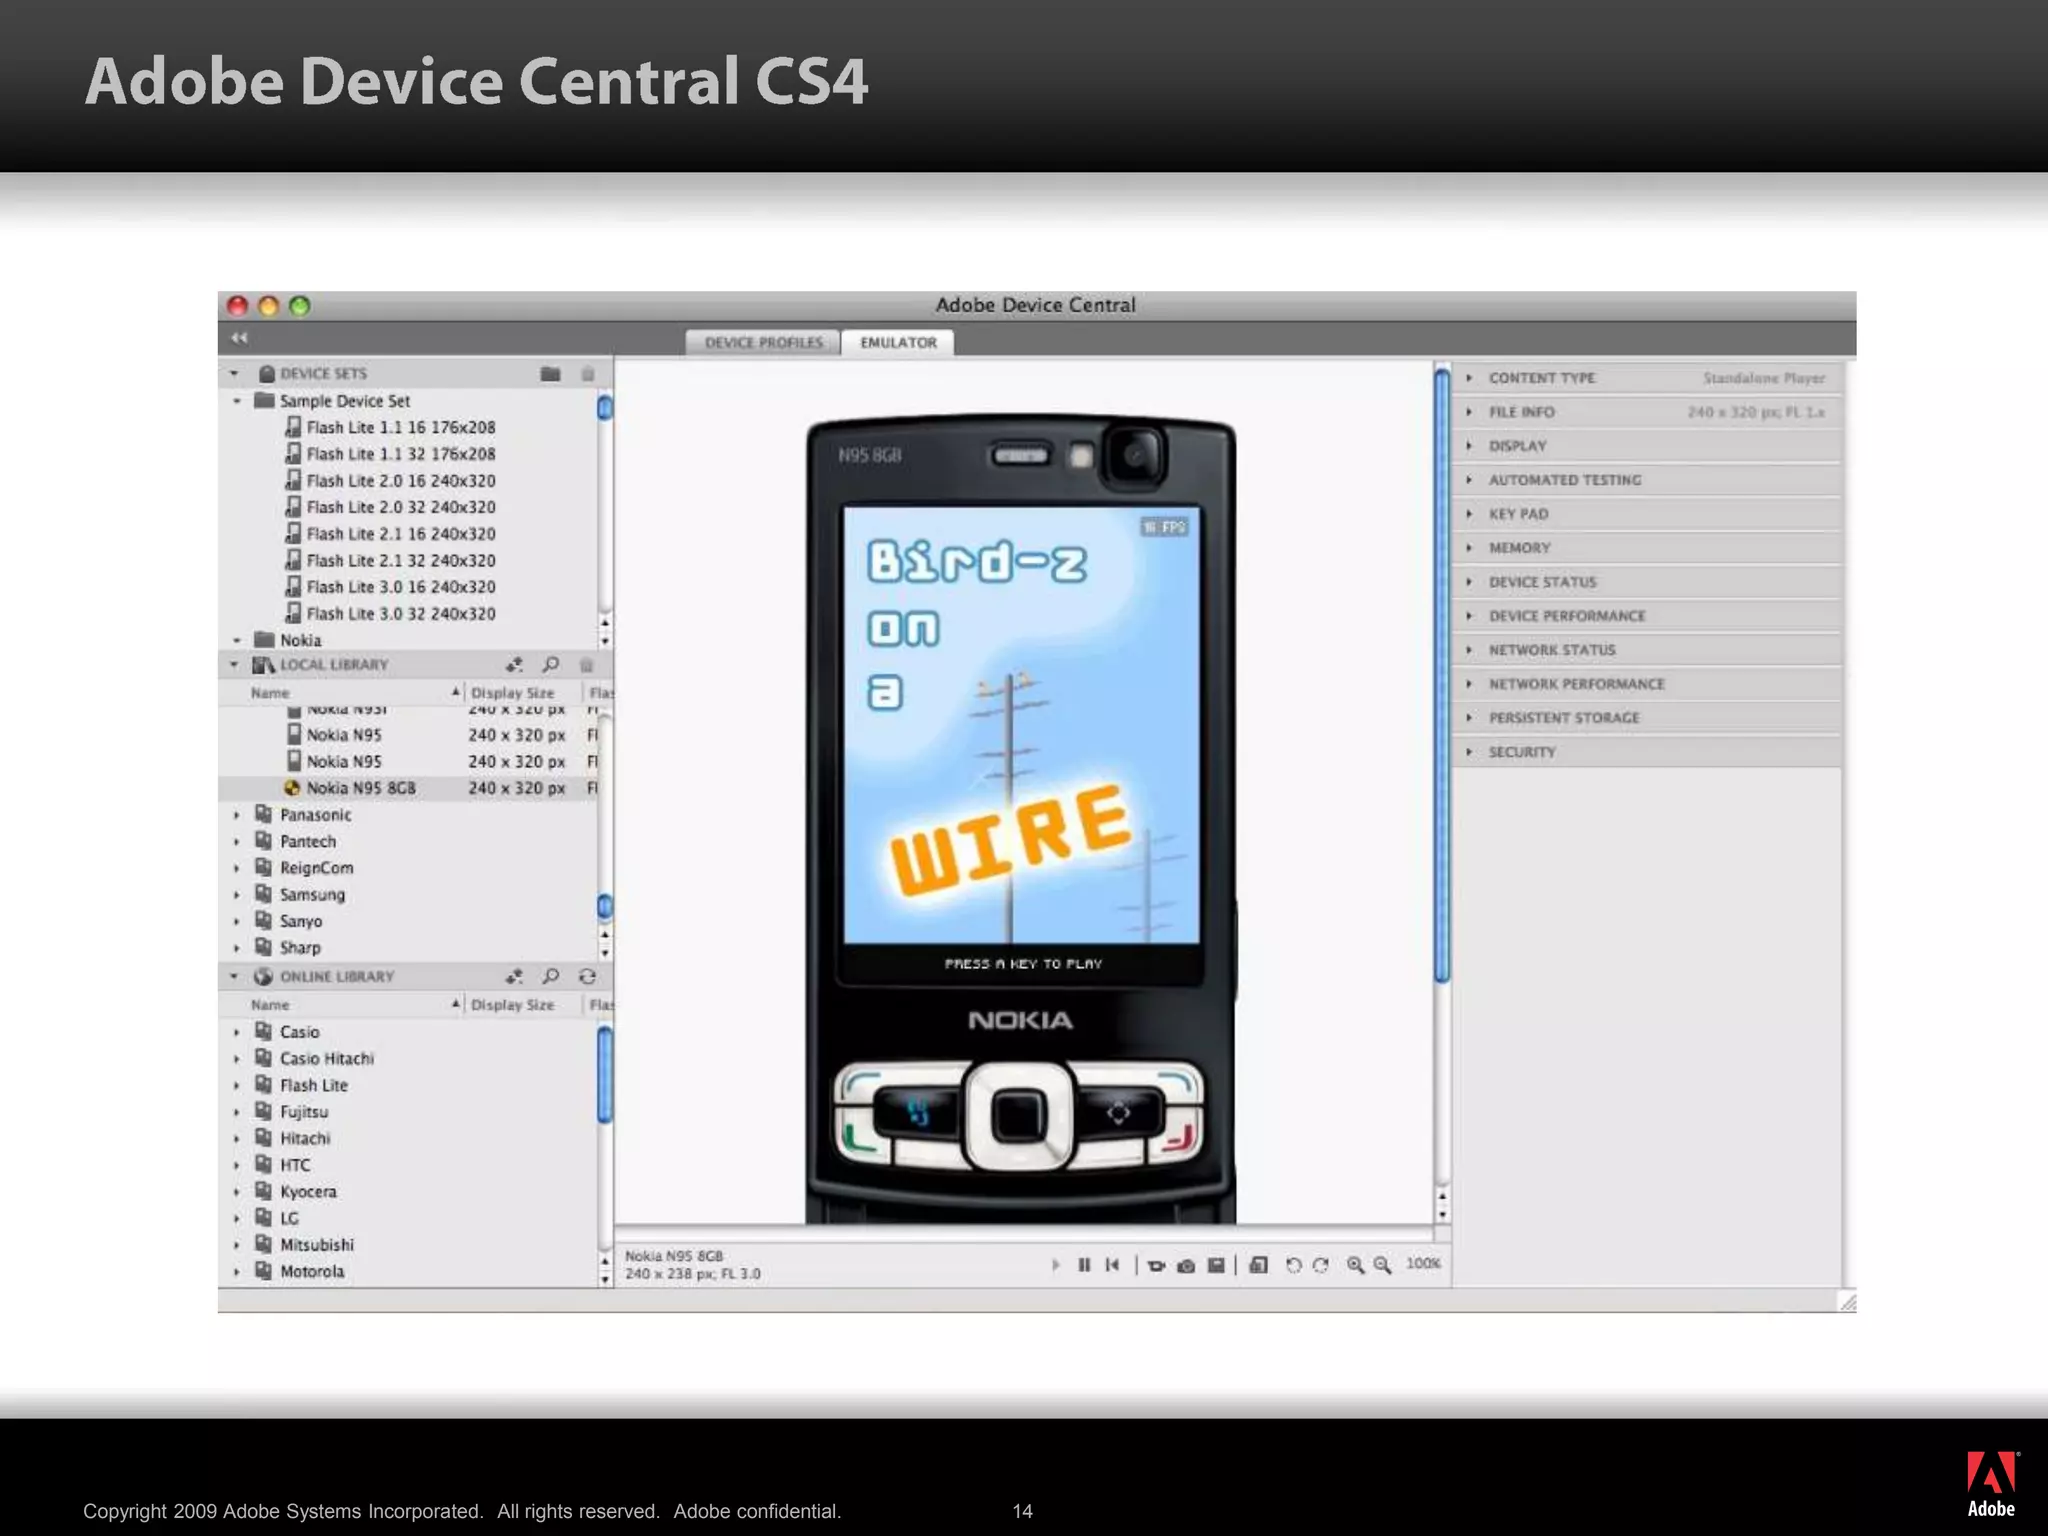Screen dimensions: 2048x1536
Task: Collapse the Local Library section
Action: pos(235,664)
